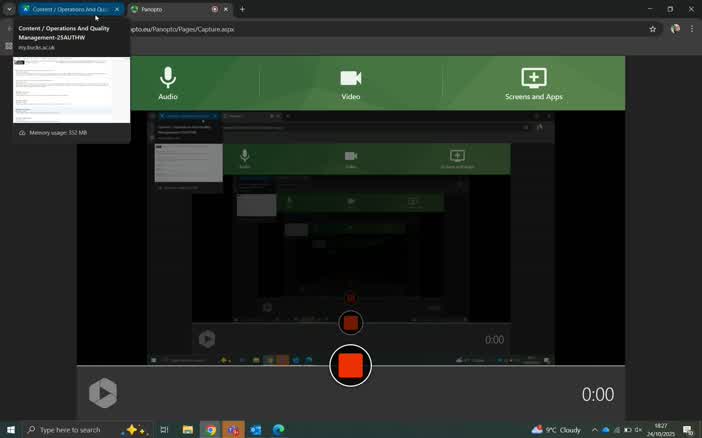Open the Video camera source settings
The width and height of the screenshot is (702, 438).
point(351,83)
